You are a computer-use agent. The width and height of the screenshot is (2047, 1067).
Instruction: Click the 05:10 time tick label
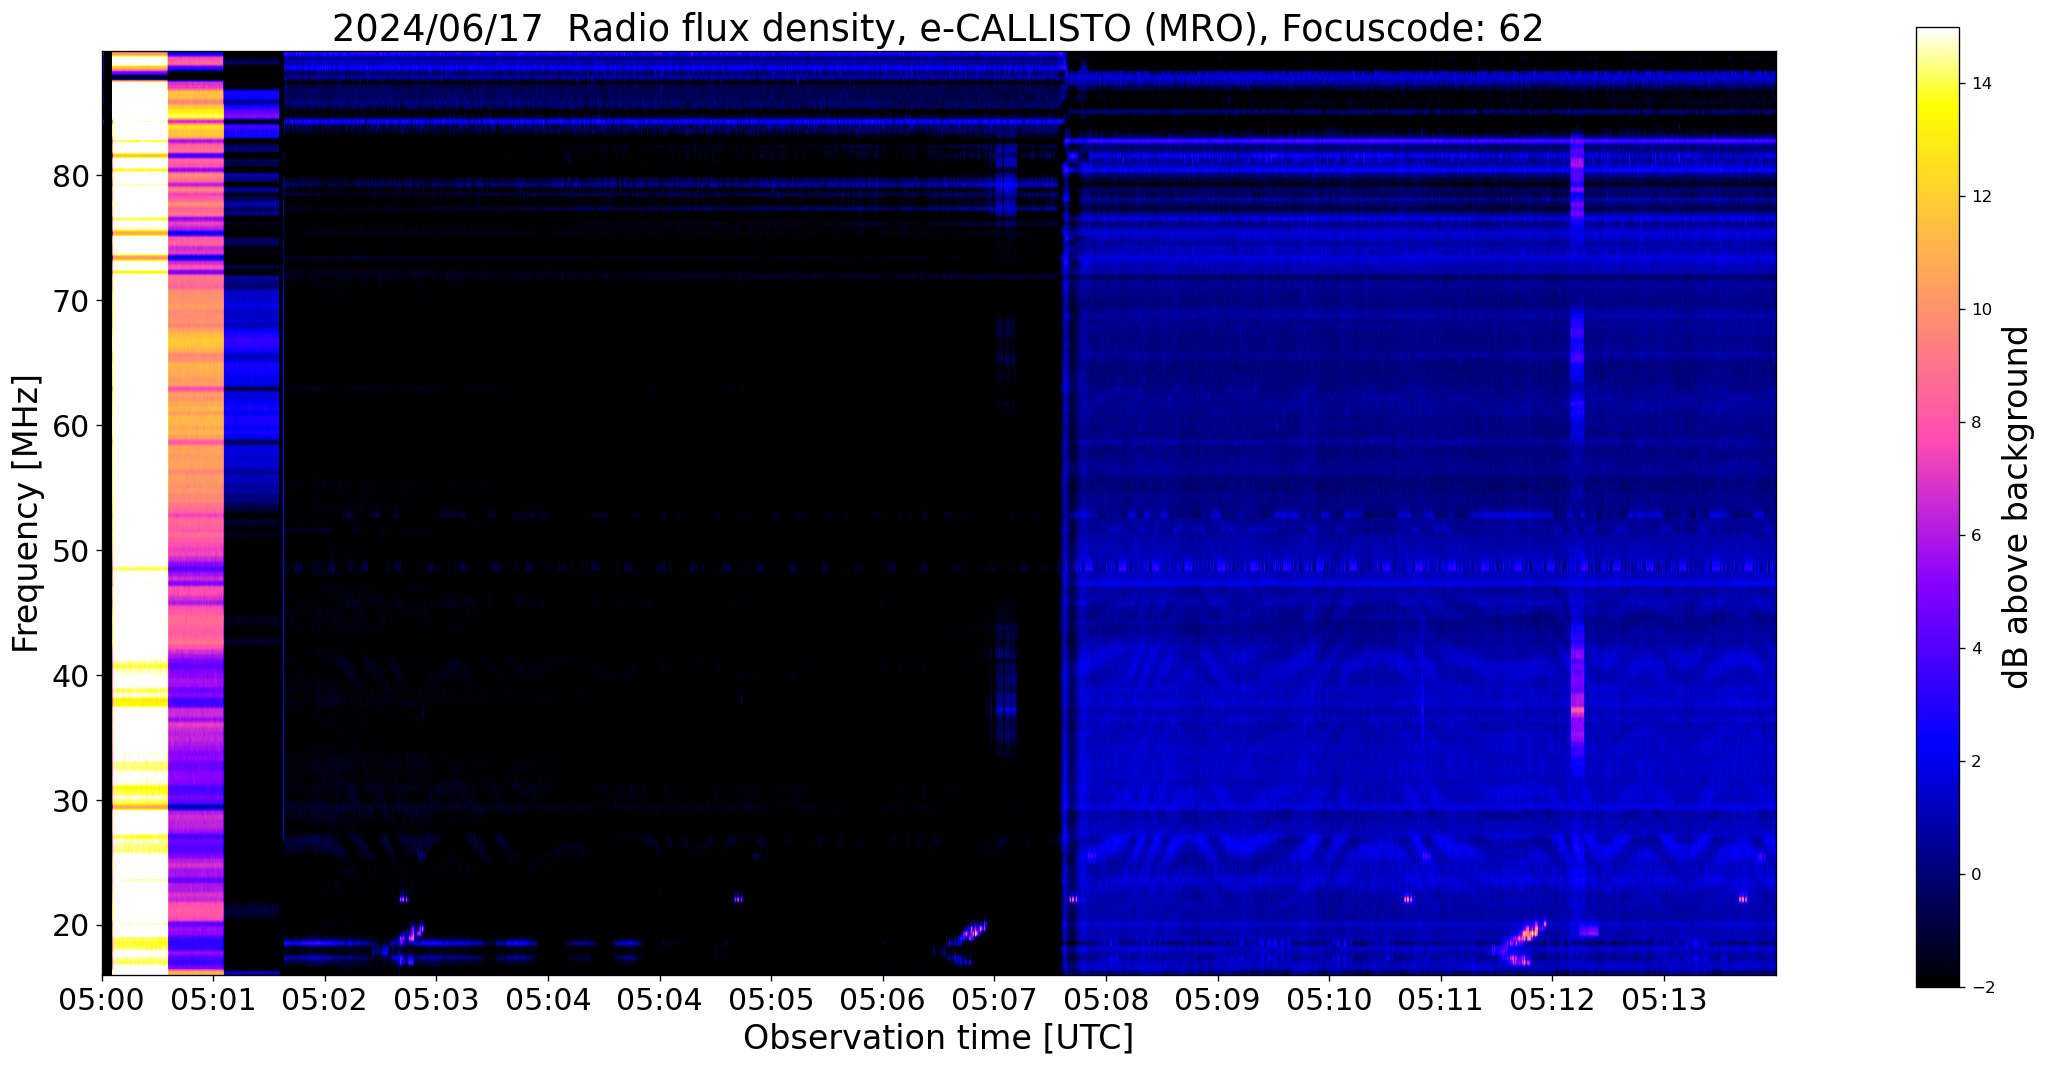[1329, 1000]
